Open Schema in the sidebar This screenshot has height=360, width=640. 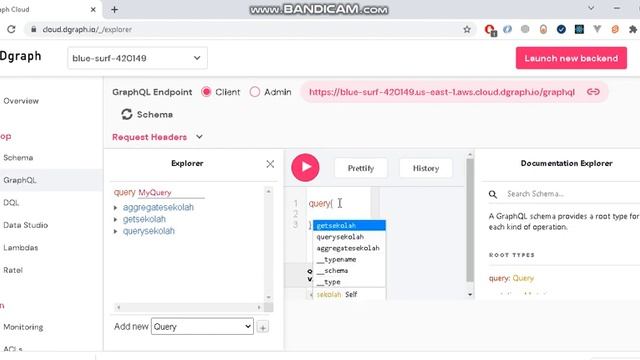pos(18,158)
